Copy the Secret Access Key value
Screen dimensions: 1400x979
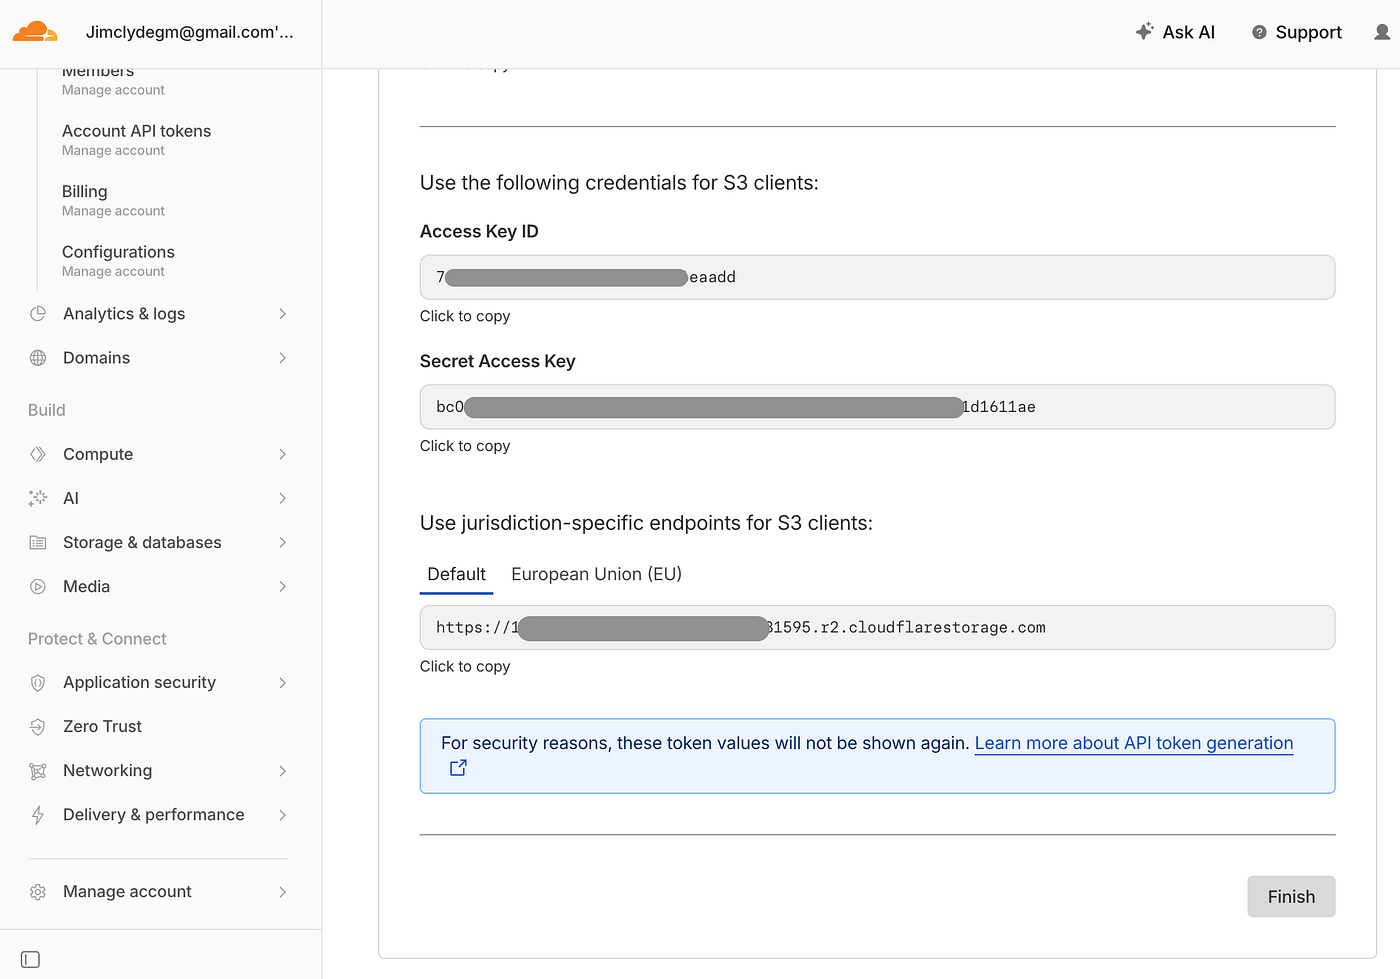pos(877,407)
